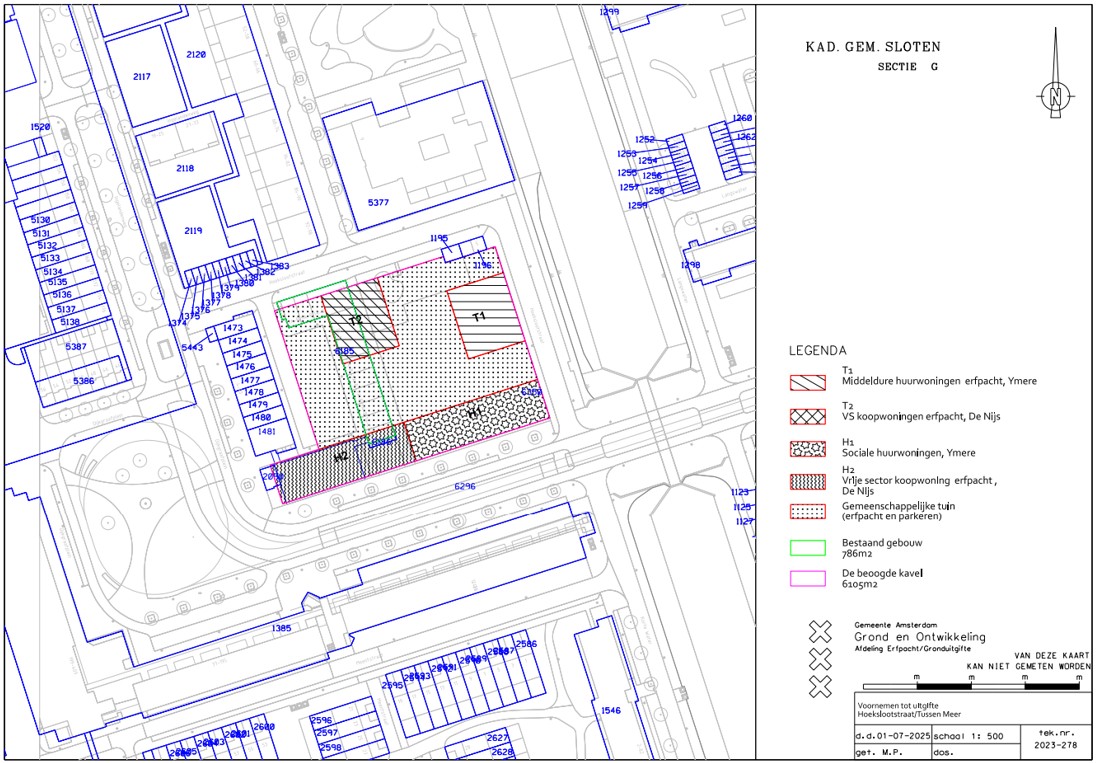This screenshot has width=1096, height=763.
Task: Select the T1 hatched legend swatch
Action: (x=807, y=382)
